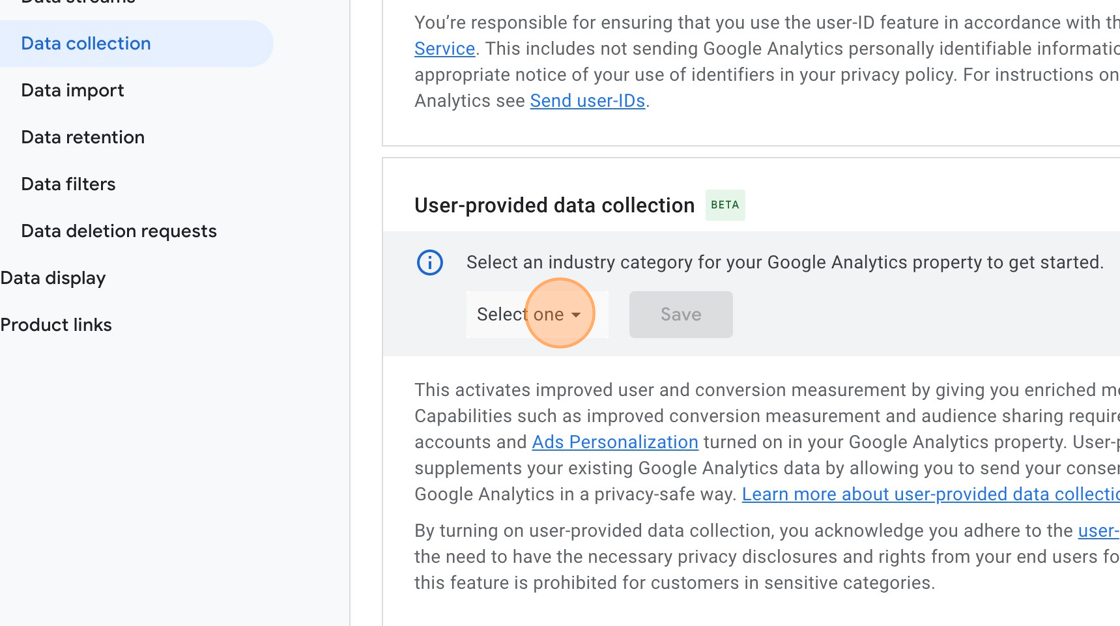This screenshot has width=1120, height=626.
Task: Follow the Send user-IDs link
Action: click(587, 101)
